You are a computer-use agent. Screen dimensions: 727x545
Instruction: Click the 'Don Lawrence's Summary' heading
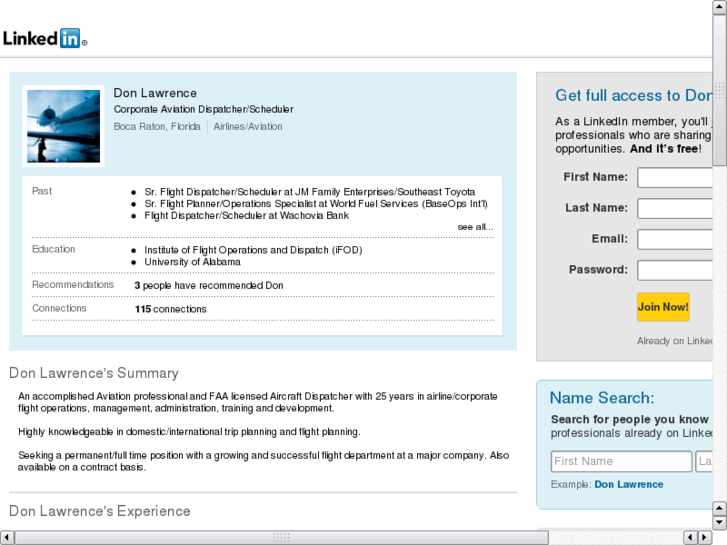94,373
